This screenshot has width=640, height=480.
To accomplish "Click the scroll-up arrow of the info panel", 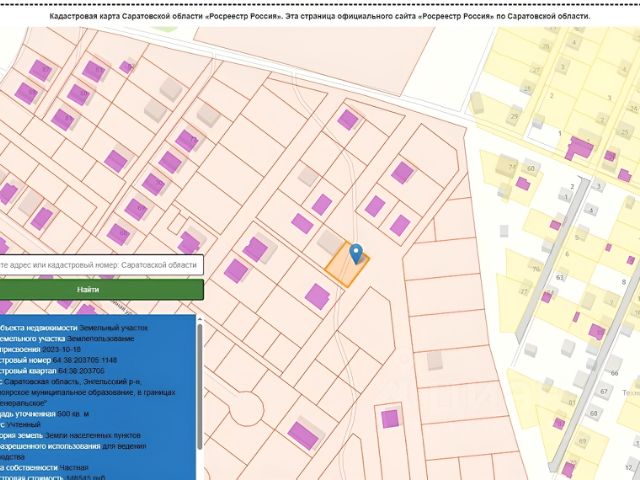I will [200, 318].
